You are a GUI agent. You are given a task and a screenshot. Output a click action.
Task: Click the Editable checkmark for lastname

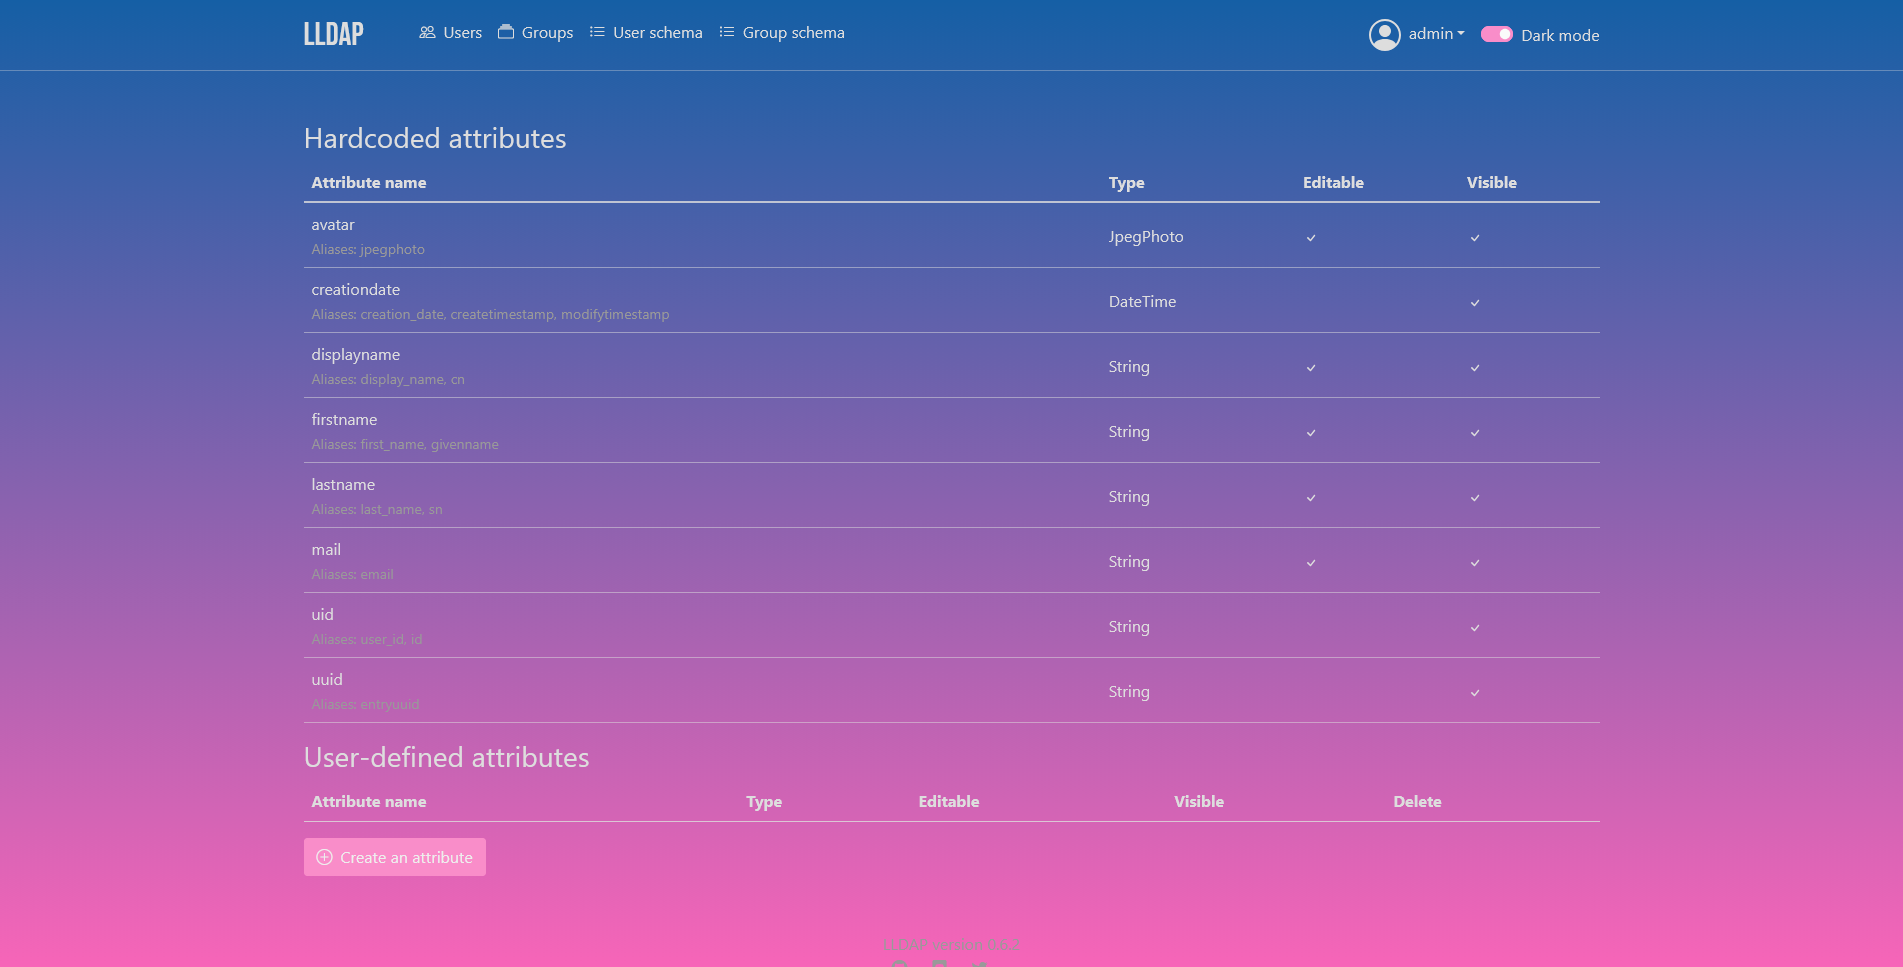pyautogui.click(x=1311, y=498)
